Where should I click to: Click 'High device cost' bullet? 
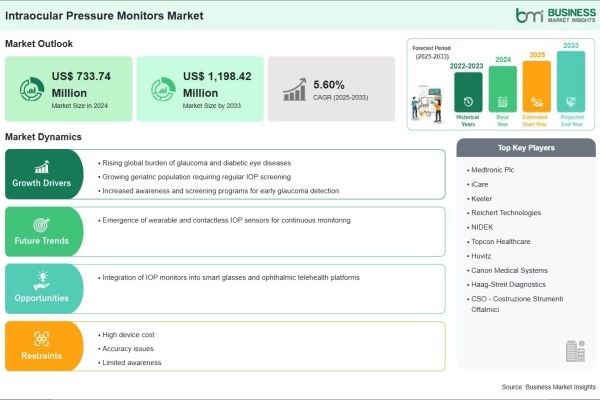point(126,335)
